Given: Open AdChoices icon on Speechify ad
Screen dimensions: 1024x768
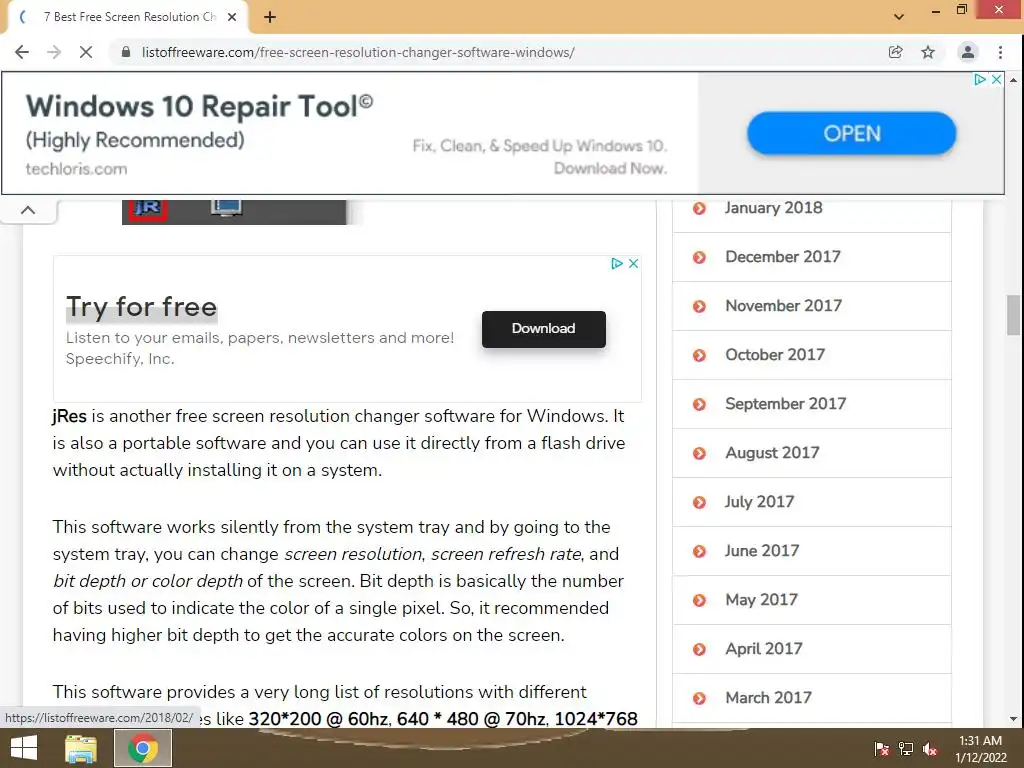Looking at the screenshot, I should 616,264.
